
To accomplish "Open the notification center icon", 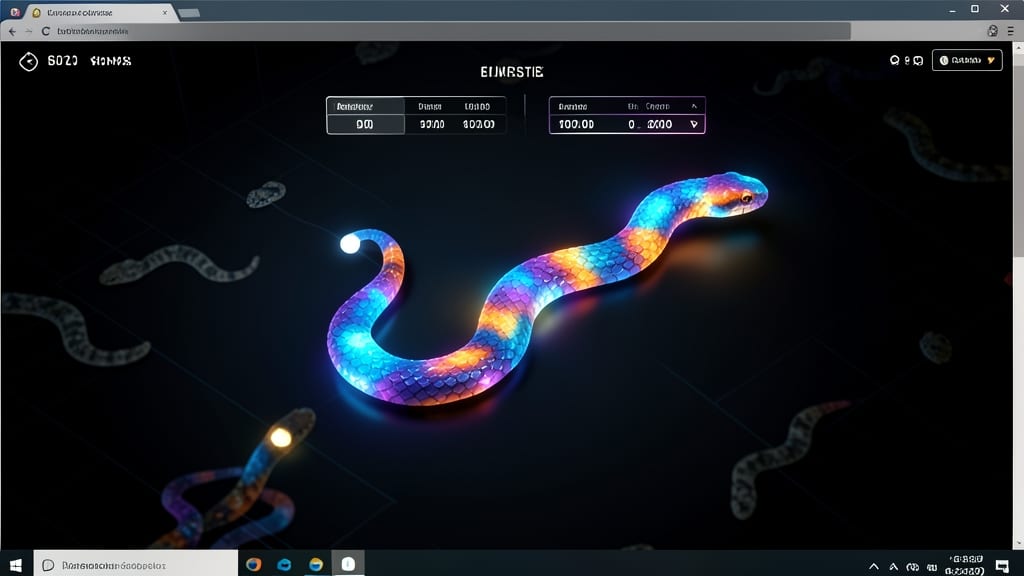I will click(x=1002, y=566).
